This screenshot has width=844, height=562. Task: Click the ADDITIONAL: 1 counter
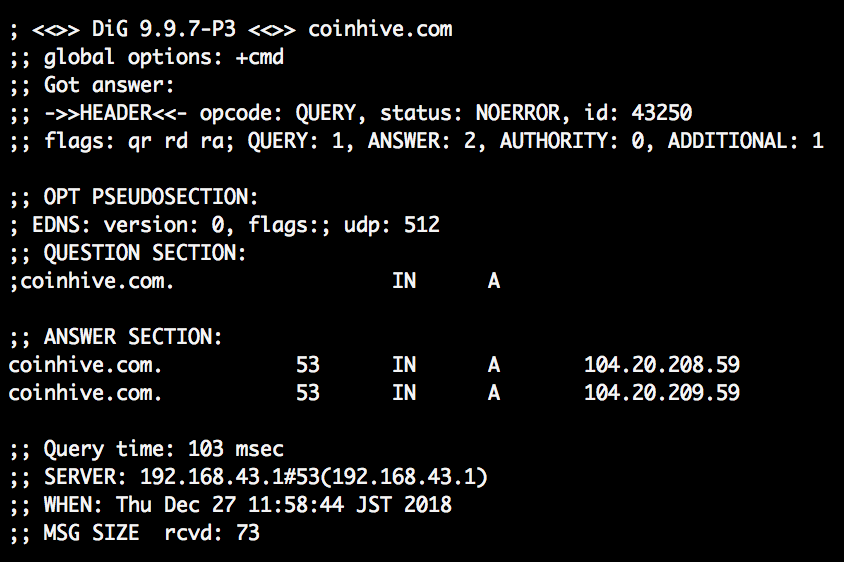click(745, 141)
